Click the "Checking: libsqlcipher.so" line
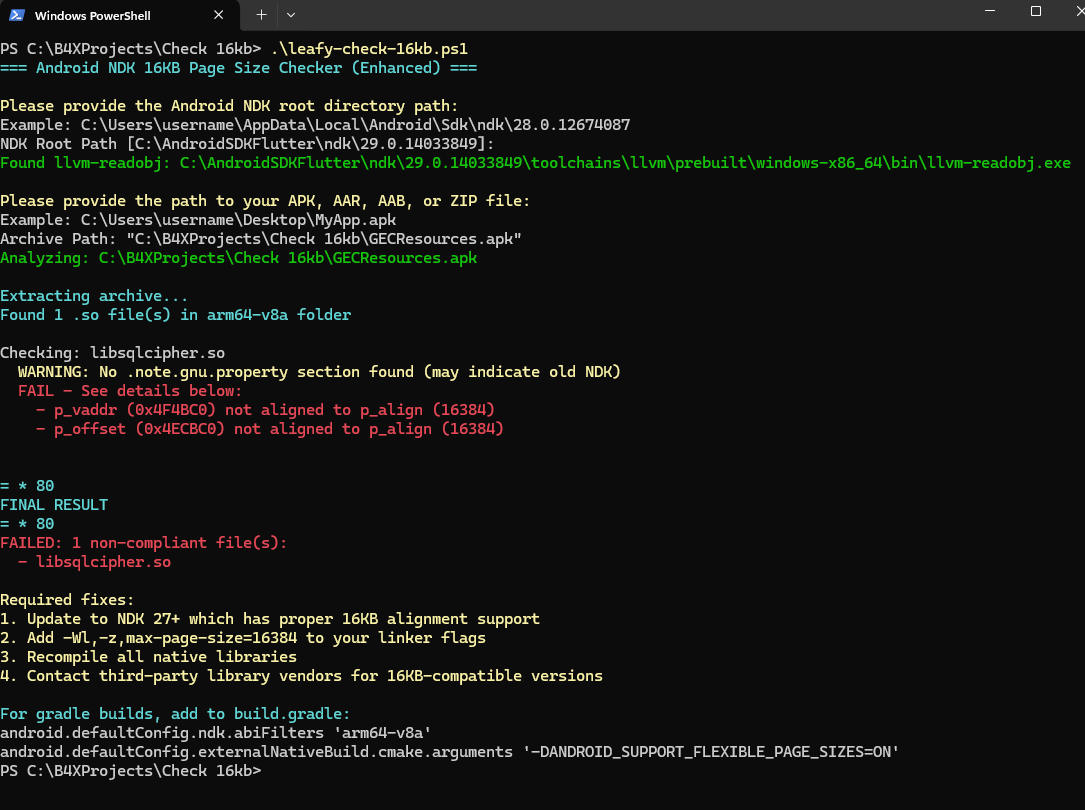The width and height of the screenshot is (1085, 810). click(112, 353)
